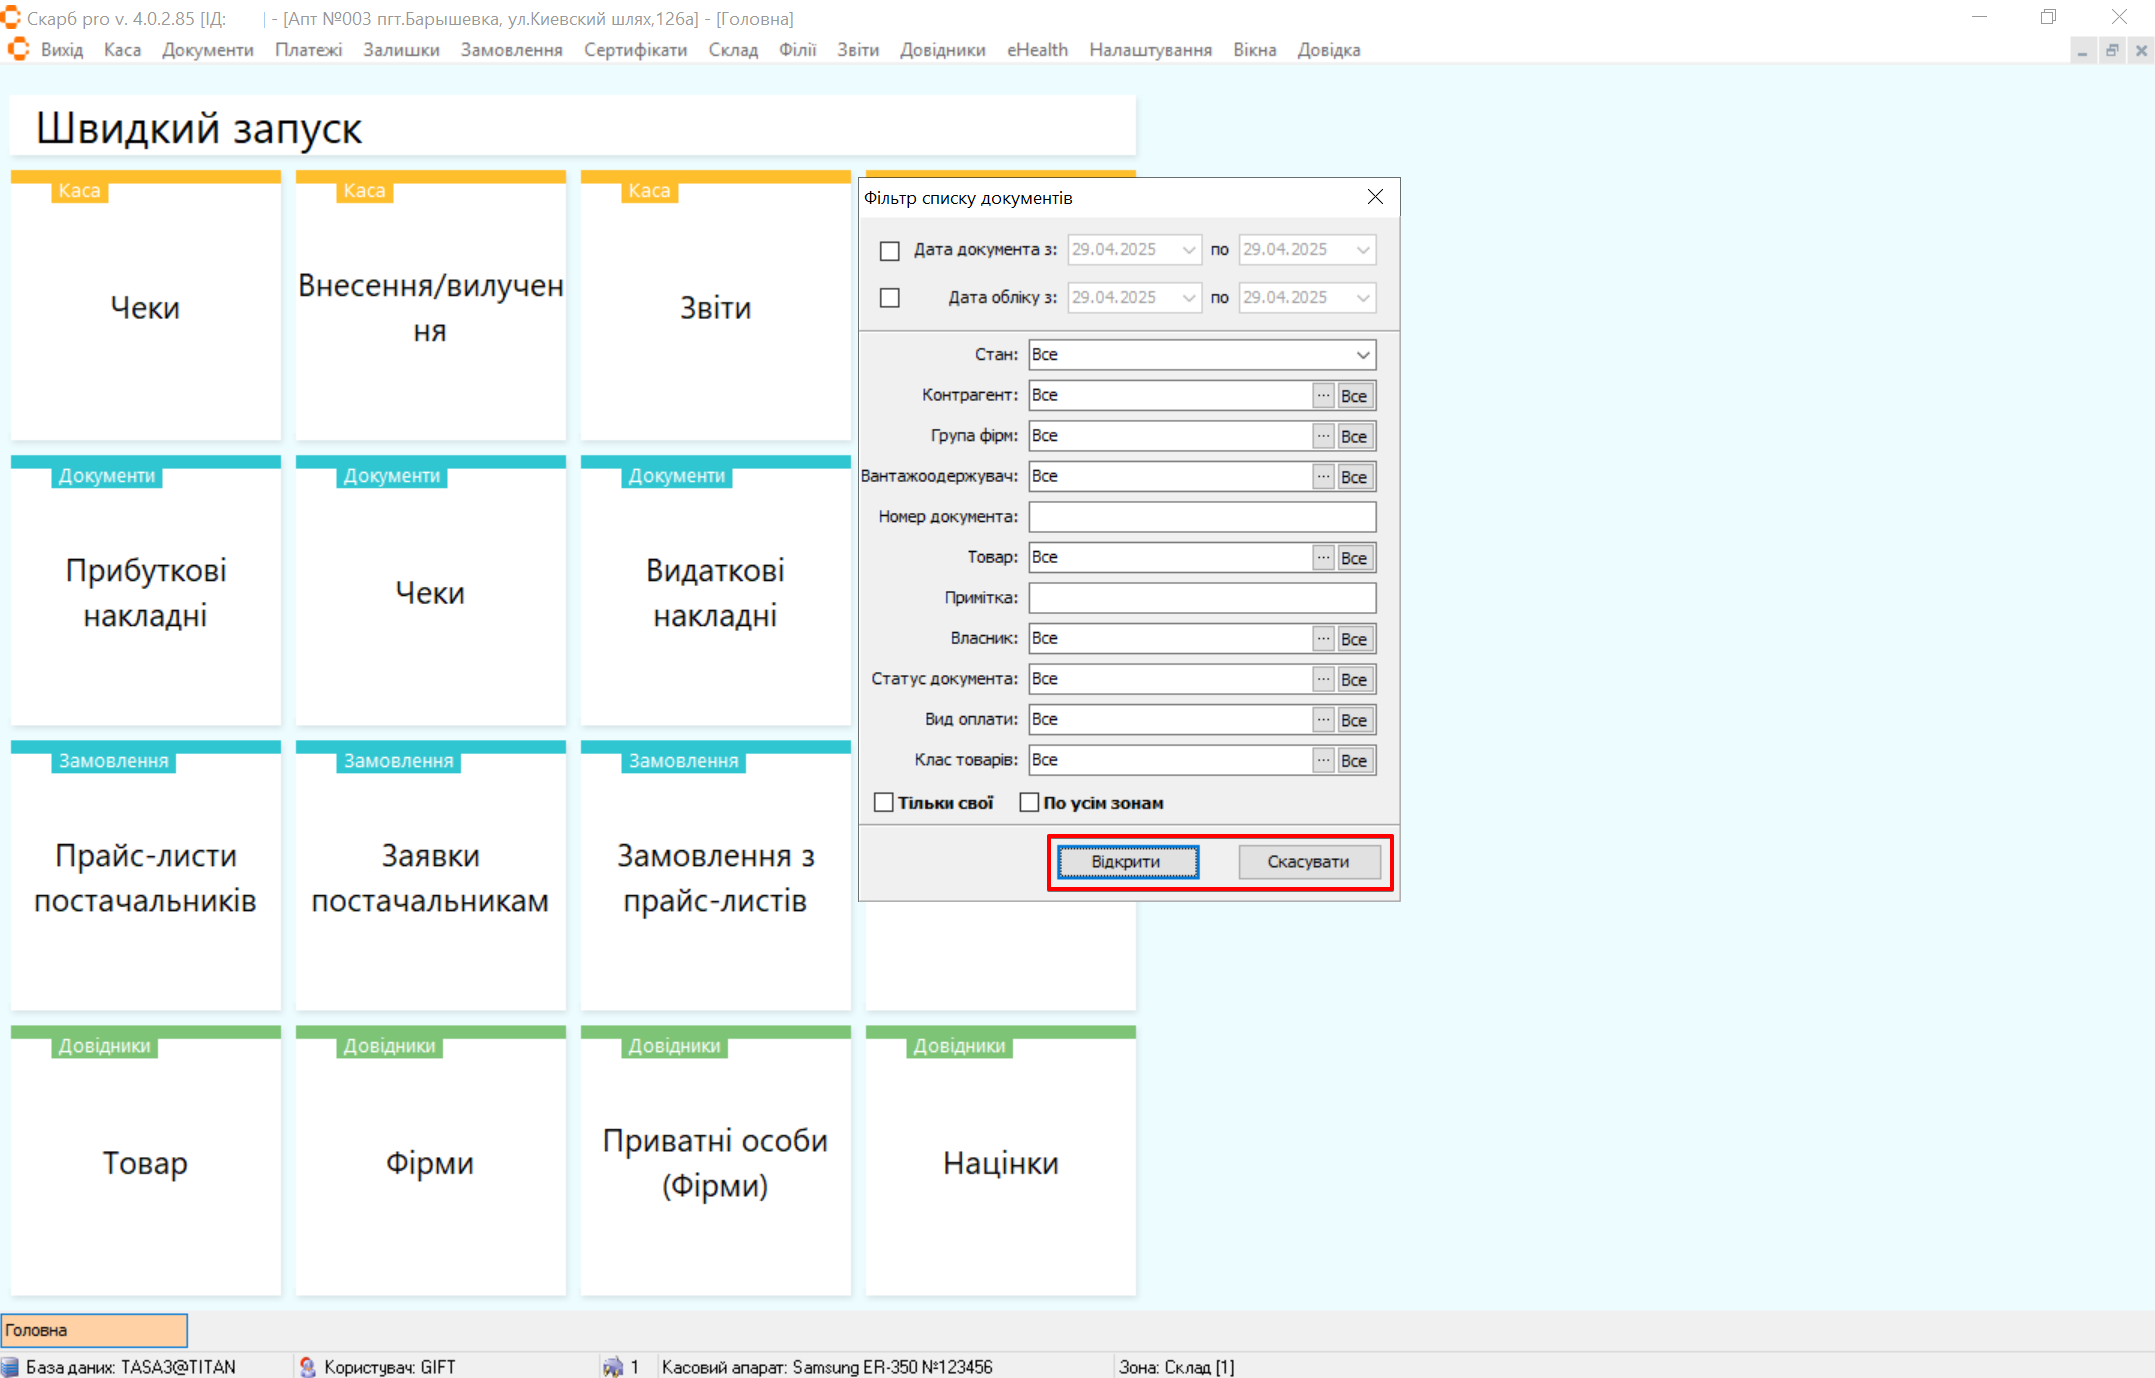Expand the Стан dropdown list
Screen dimensions: 2155x1378
click(1362, 355)
